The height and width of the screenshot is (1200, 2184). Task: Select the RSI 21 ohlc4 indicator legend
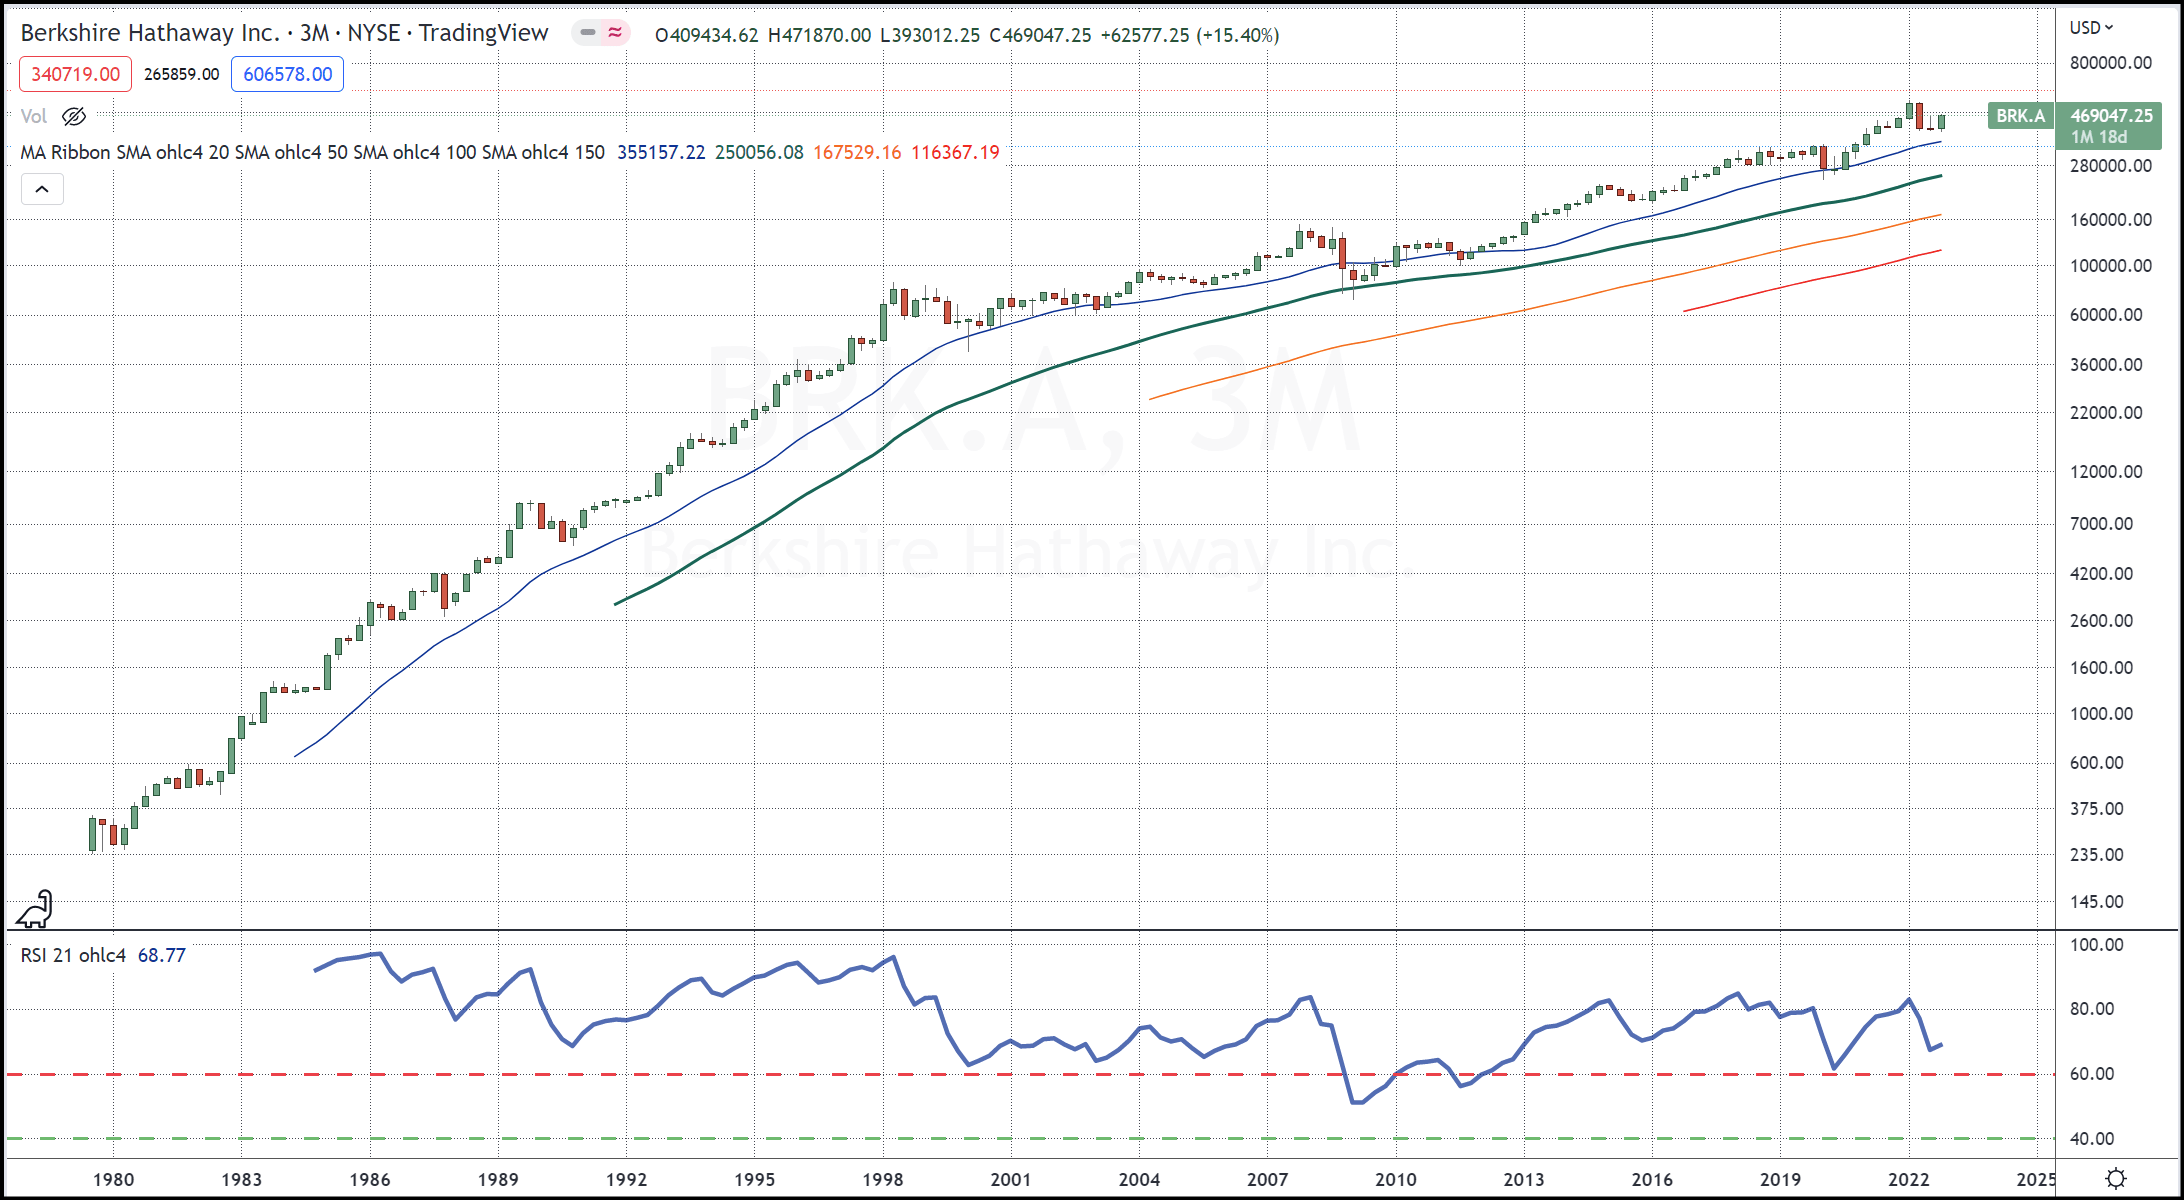tap(73, 955)
